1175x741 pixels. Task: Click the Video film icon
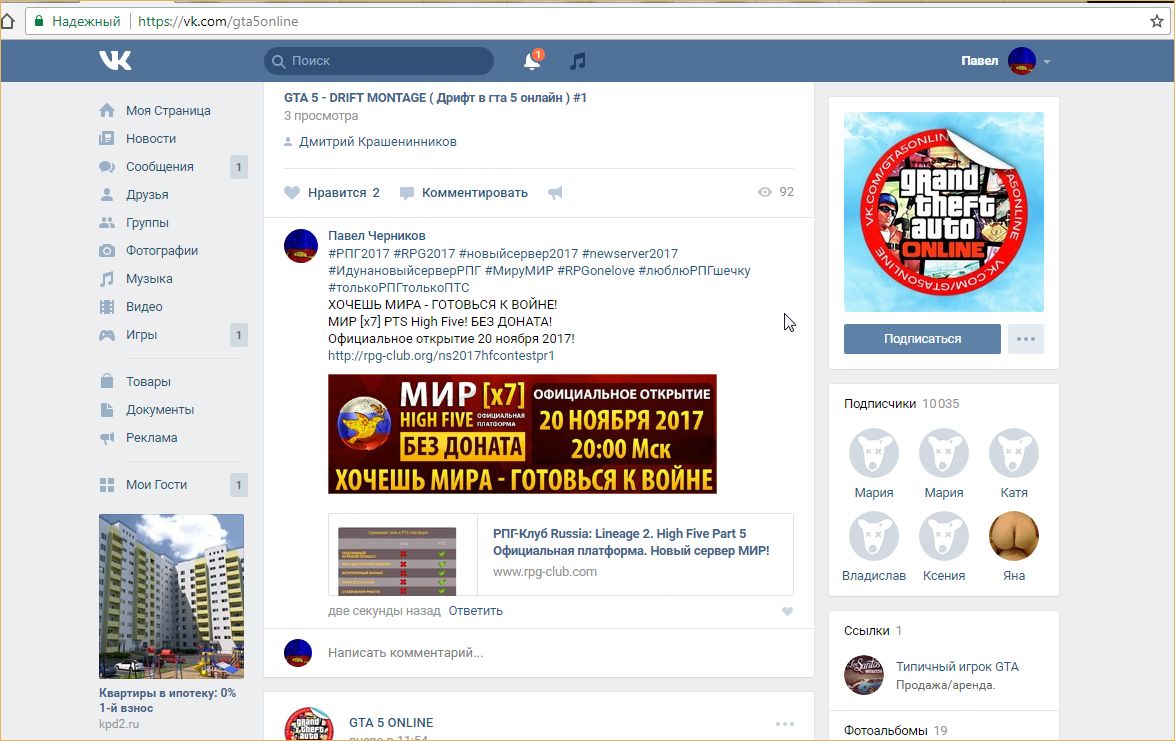click(107, 306)
